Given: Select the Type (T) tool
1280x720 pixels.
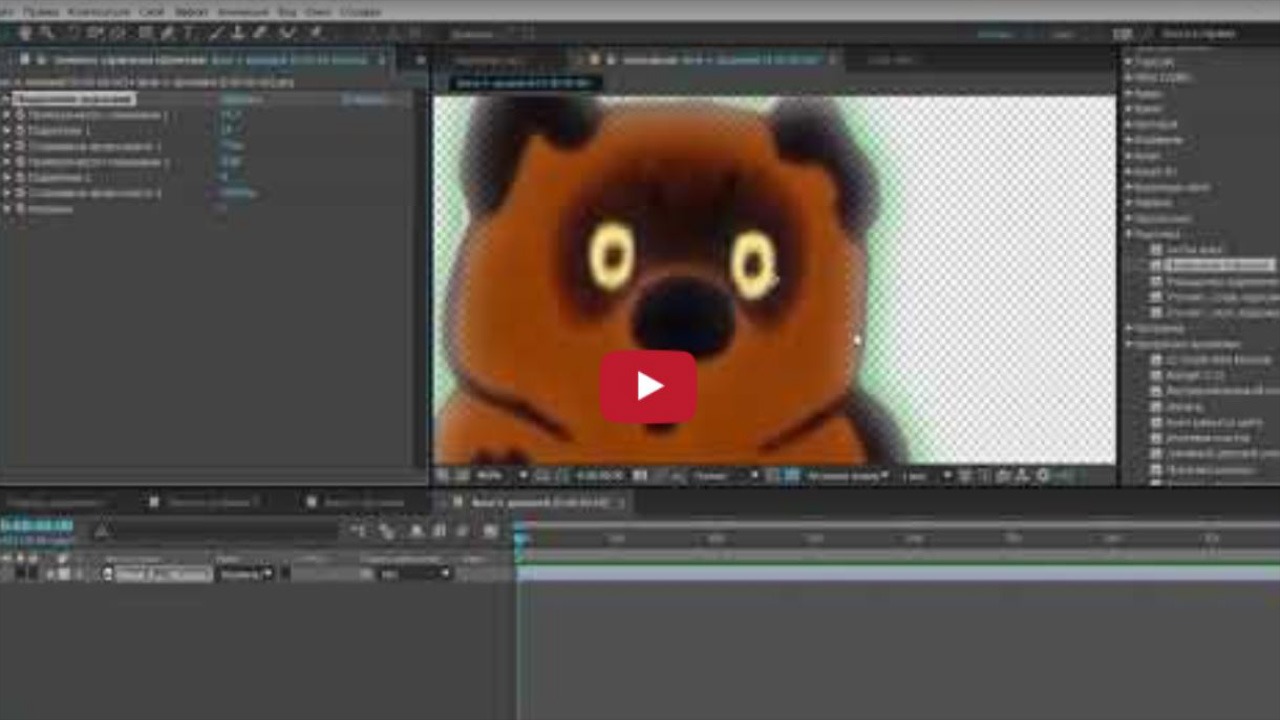Looking at the screenshot, I should pos(189,33).
